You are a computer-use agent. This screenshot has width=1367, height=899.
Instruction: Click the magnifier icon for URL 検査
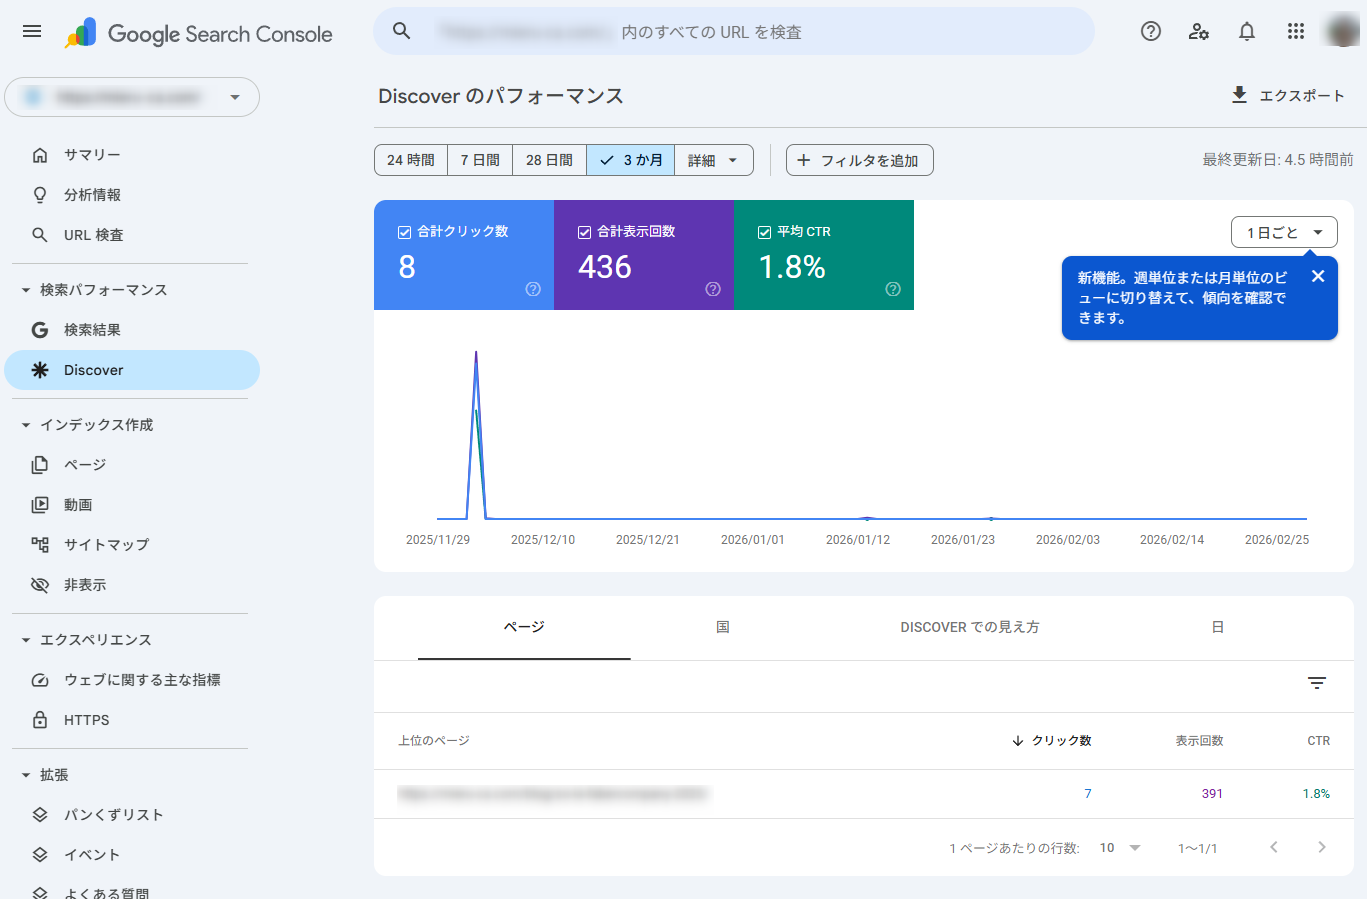(x=40, y=235)
